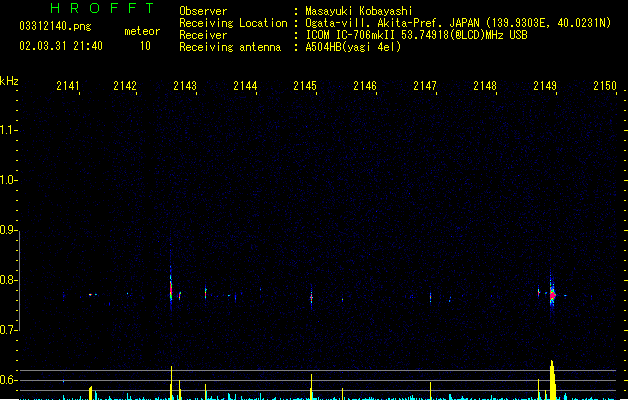Select the Ogata-vill. Akita-Pref. JAPAN location text
629x400 pixels.
pos(458,23)
